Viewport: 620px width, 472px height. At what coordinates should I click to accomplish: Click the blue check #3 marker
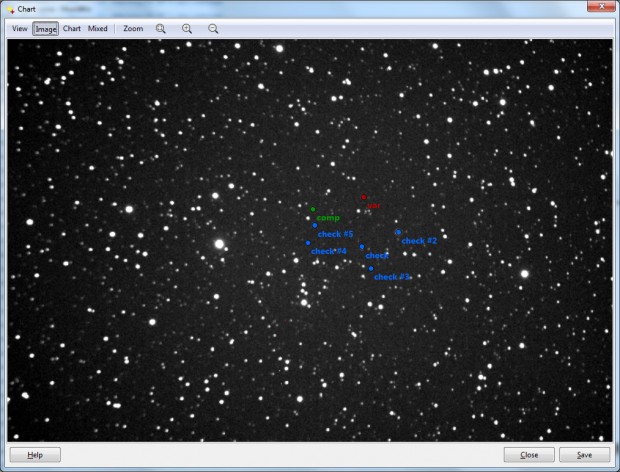point(371,268)
